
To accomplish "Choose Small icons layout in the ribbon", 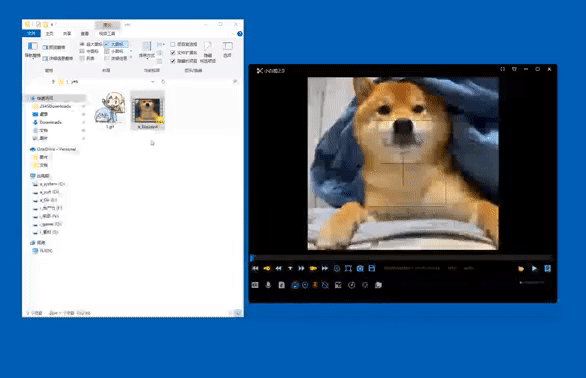I will coord(114,51).
